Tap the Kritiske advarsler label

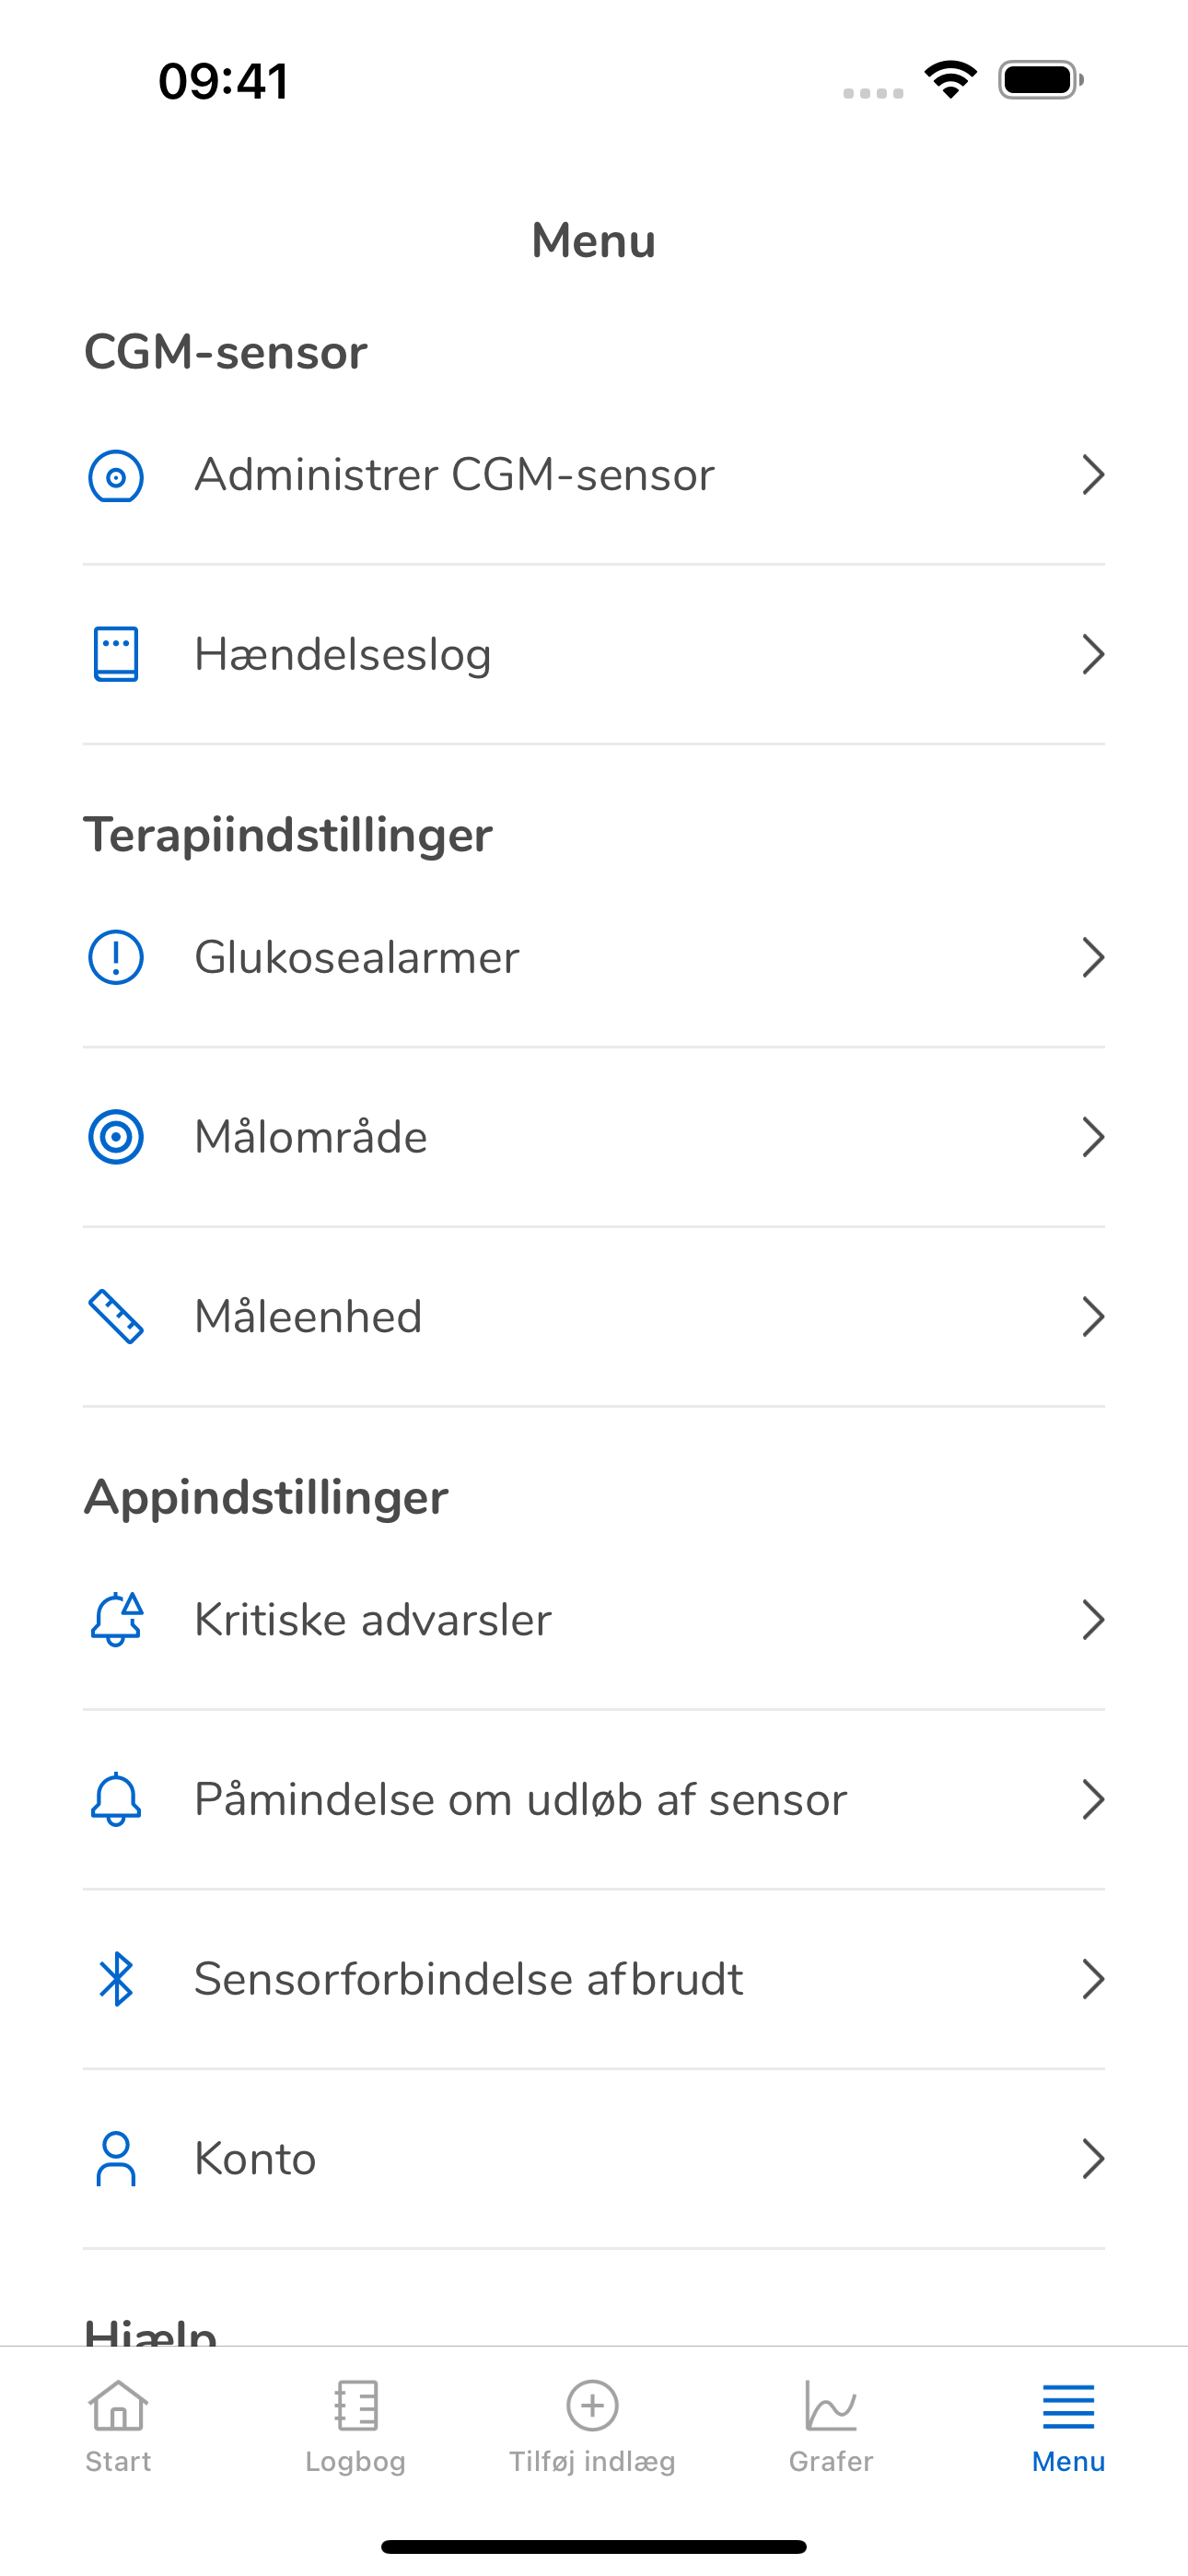point(373,1619)
